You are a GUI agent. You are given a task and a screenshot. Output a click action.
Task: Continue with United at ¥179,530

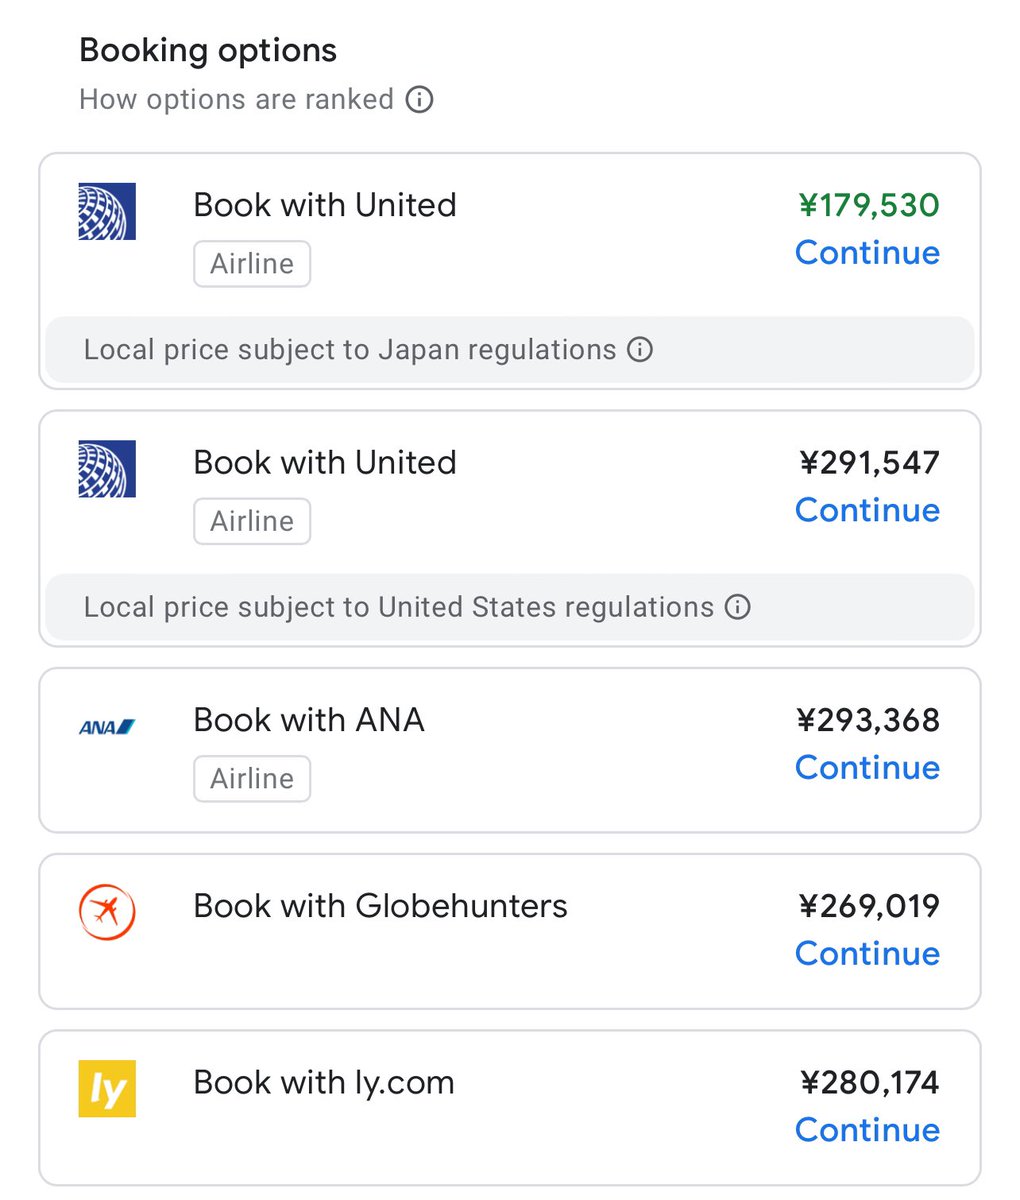click(x=867, y=253)
